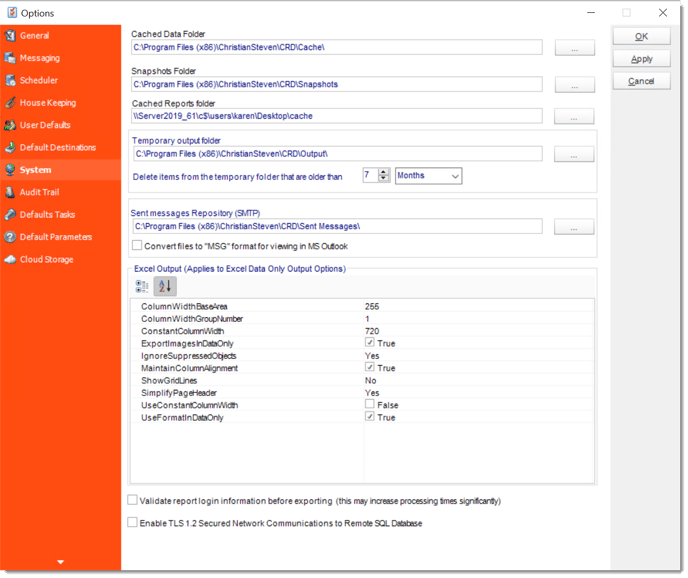Click the ConstantColumnWidth value 720
Viewport: 688px width, 578px height.
point(372,331)
